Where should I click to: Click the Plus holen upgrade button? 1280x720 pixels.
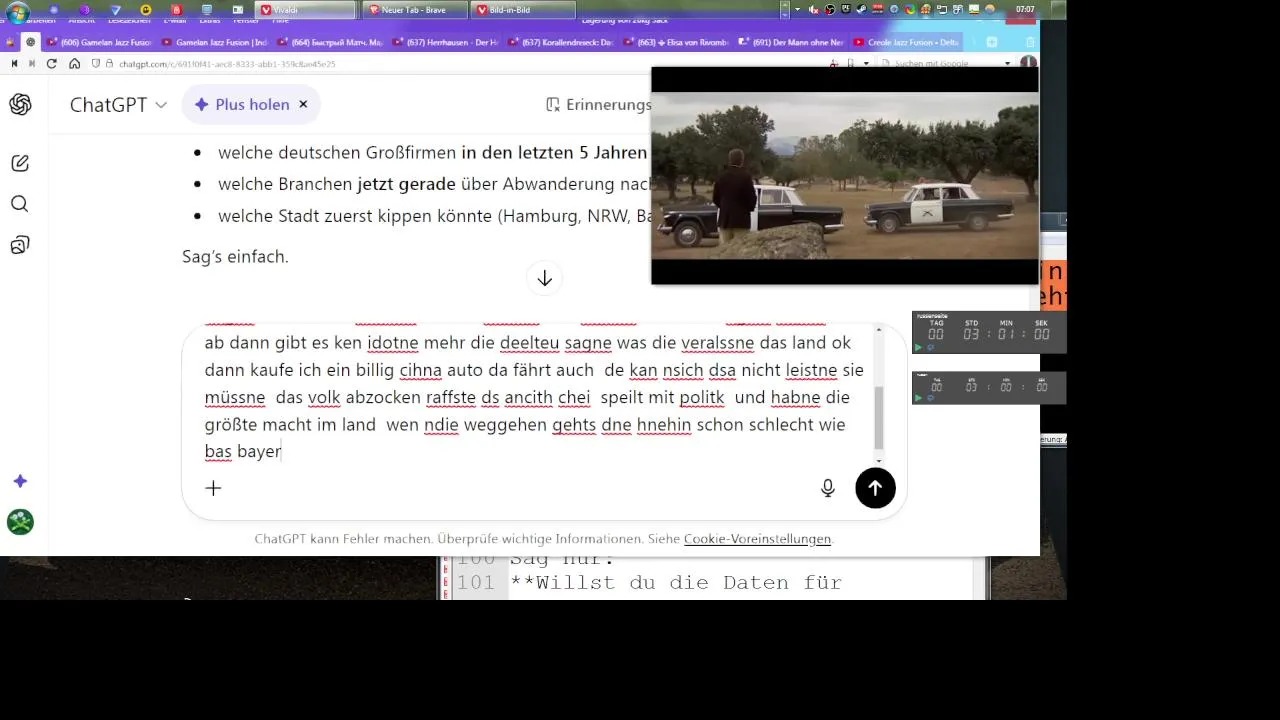(x=241, y=104)
